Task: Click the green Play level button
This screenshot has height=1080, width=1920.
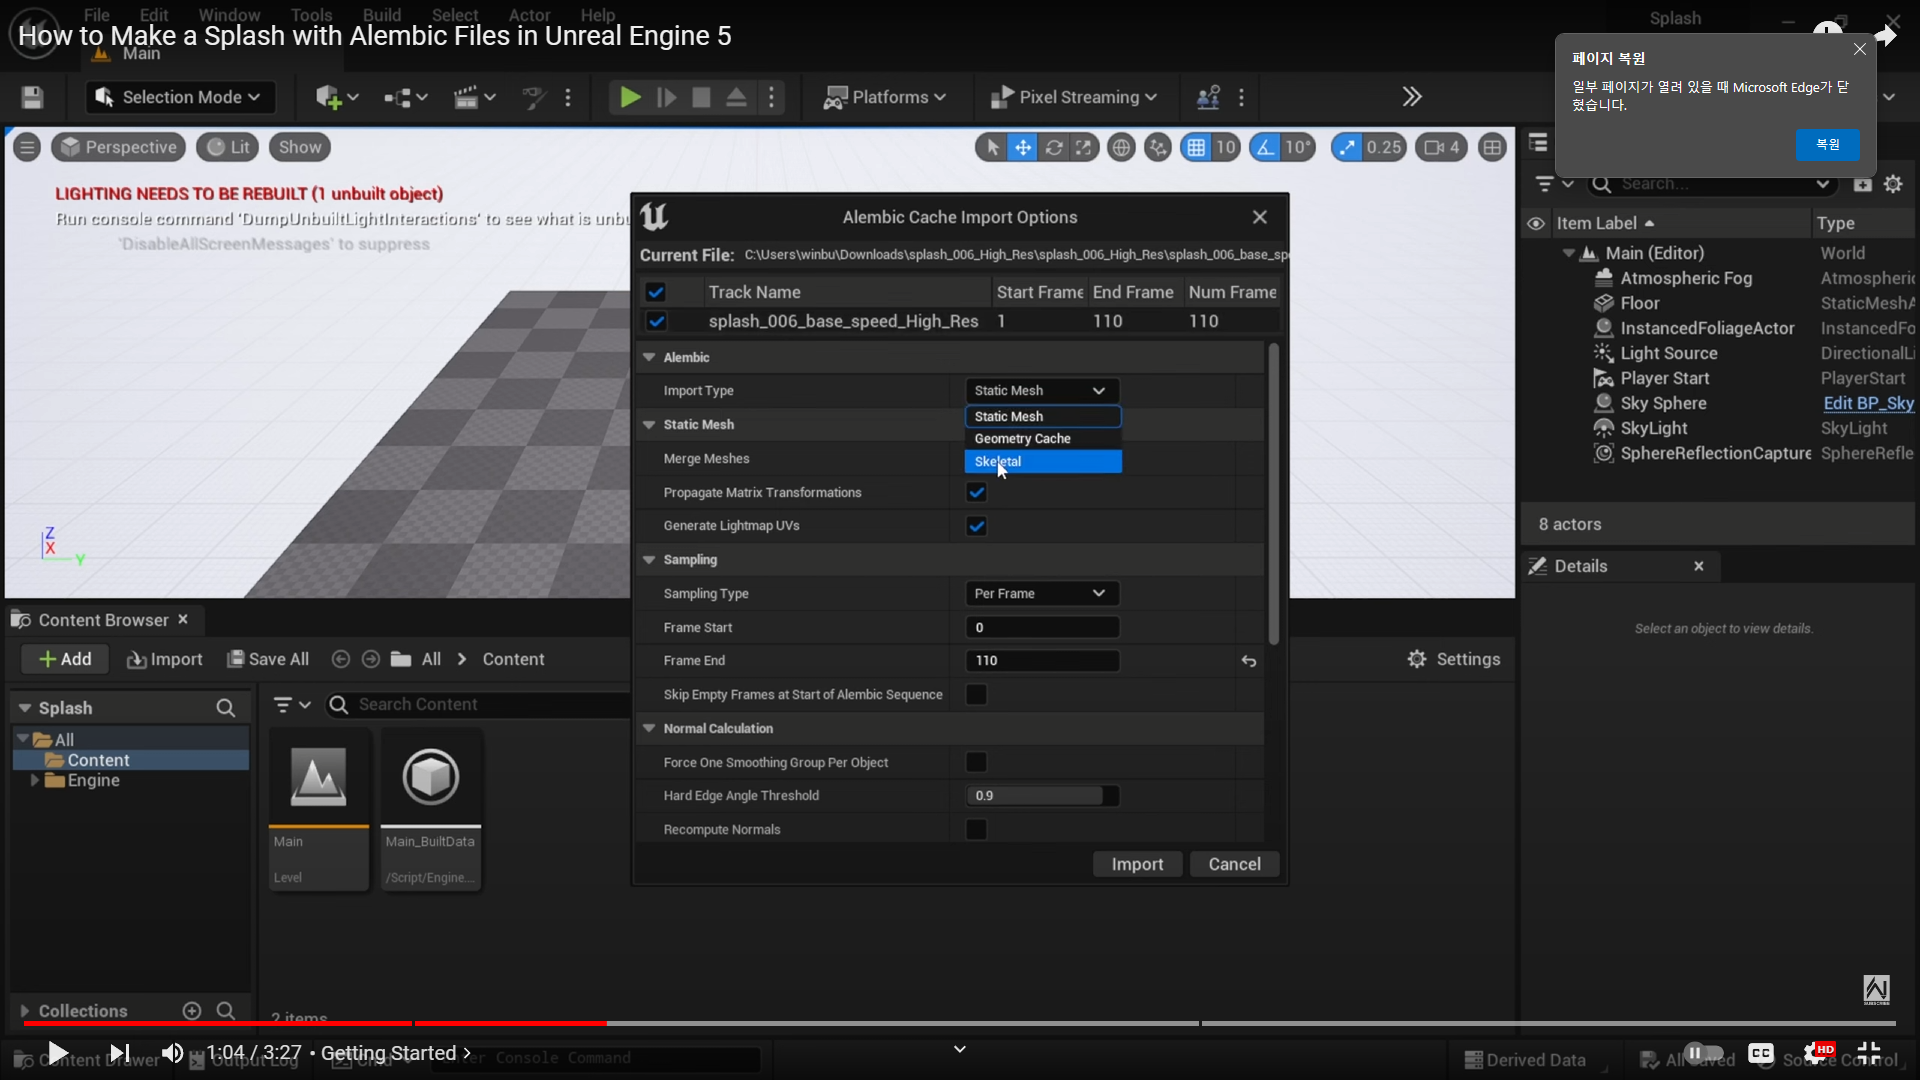Action: coord(630,97)
